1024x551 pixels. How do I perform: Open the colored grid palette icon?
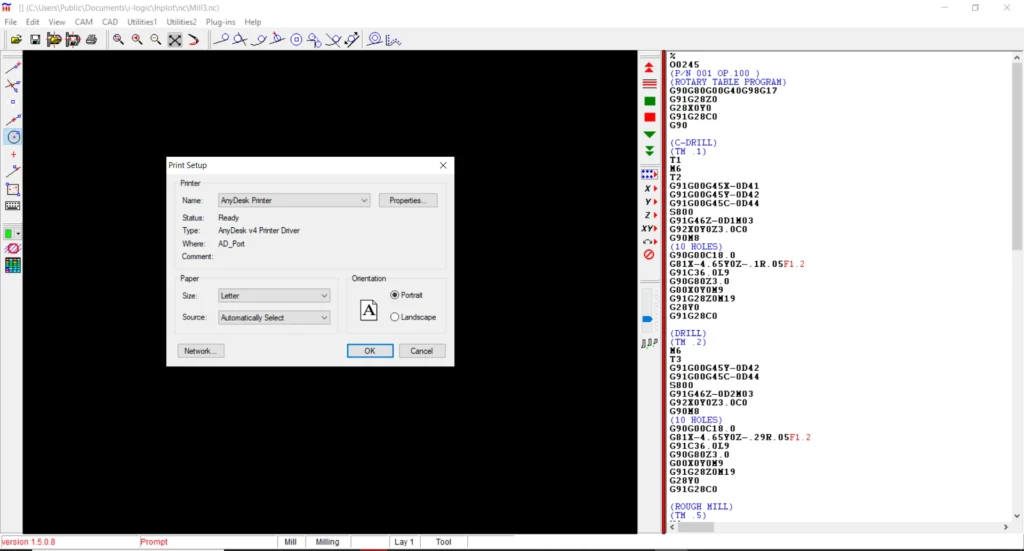(12, 265)
